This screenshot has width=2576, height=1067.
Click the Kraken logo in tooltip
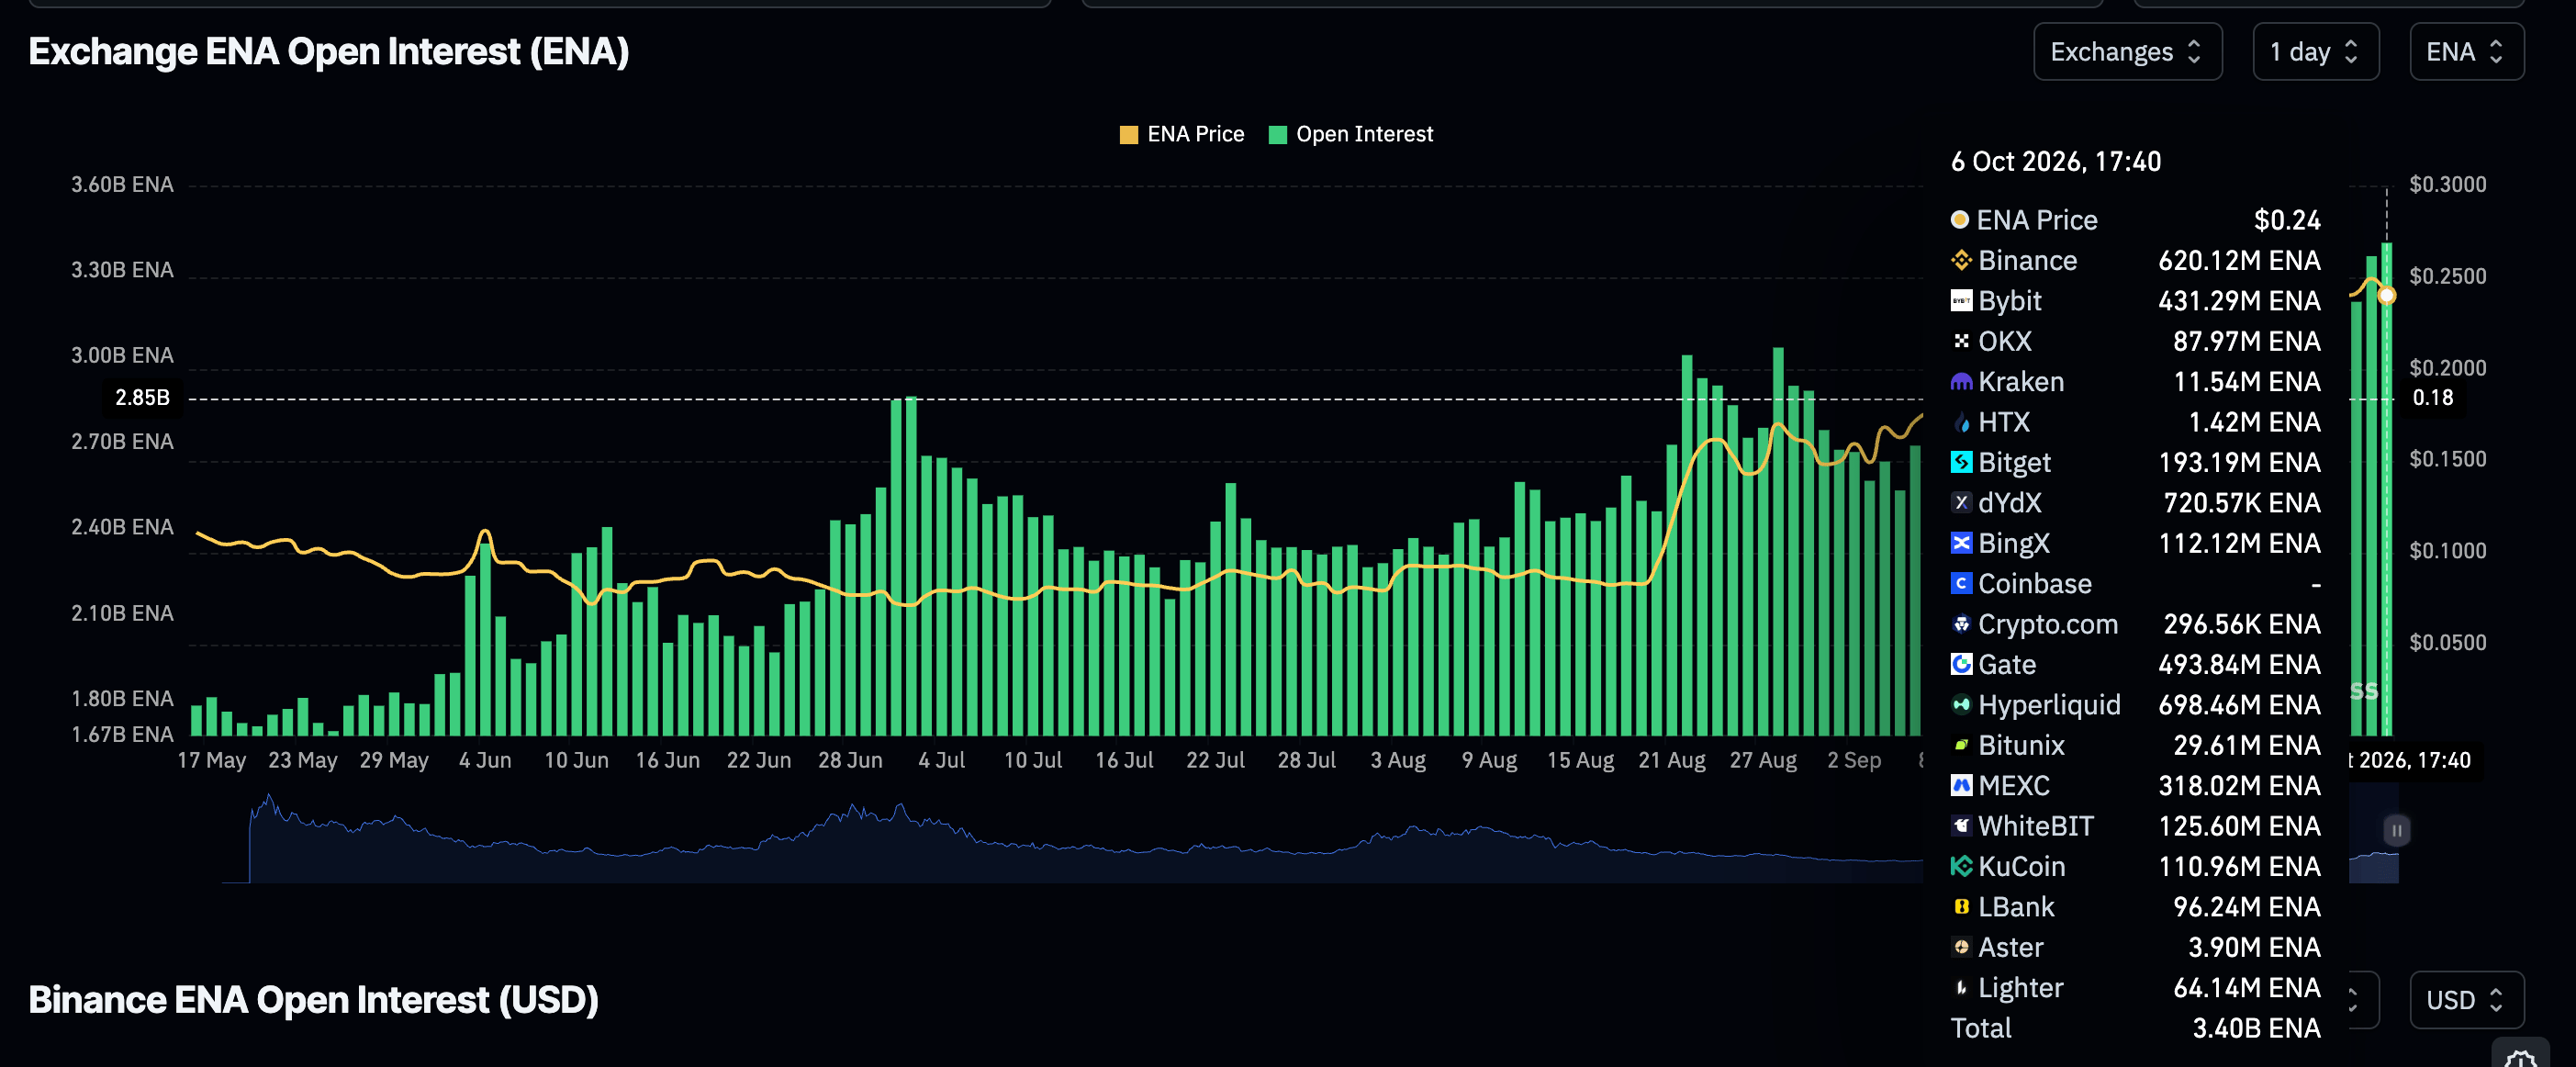[x=1961, y=381]
